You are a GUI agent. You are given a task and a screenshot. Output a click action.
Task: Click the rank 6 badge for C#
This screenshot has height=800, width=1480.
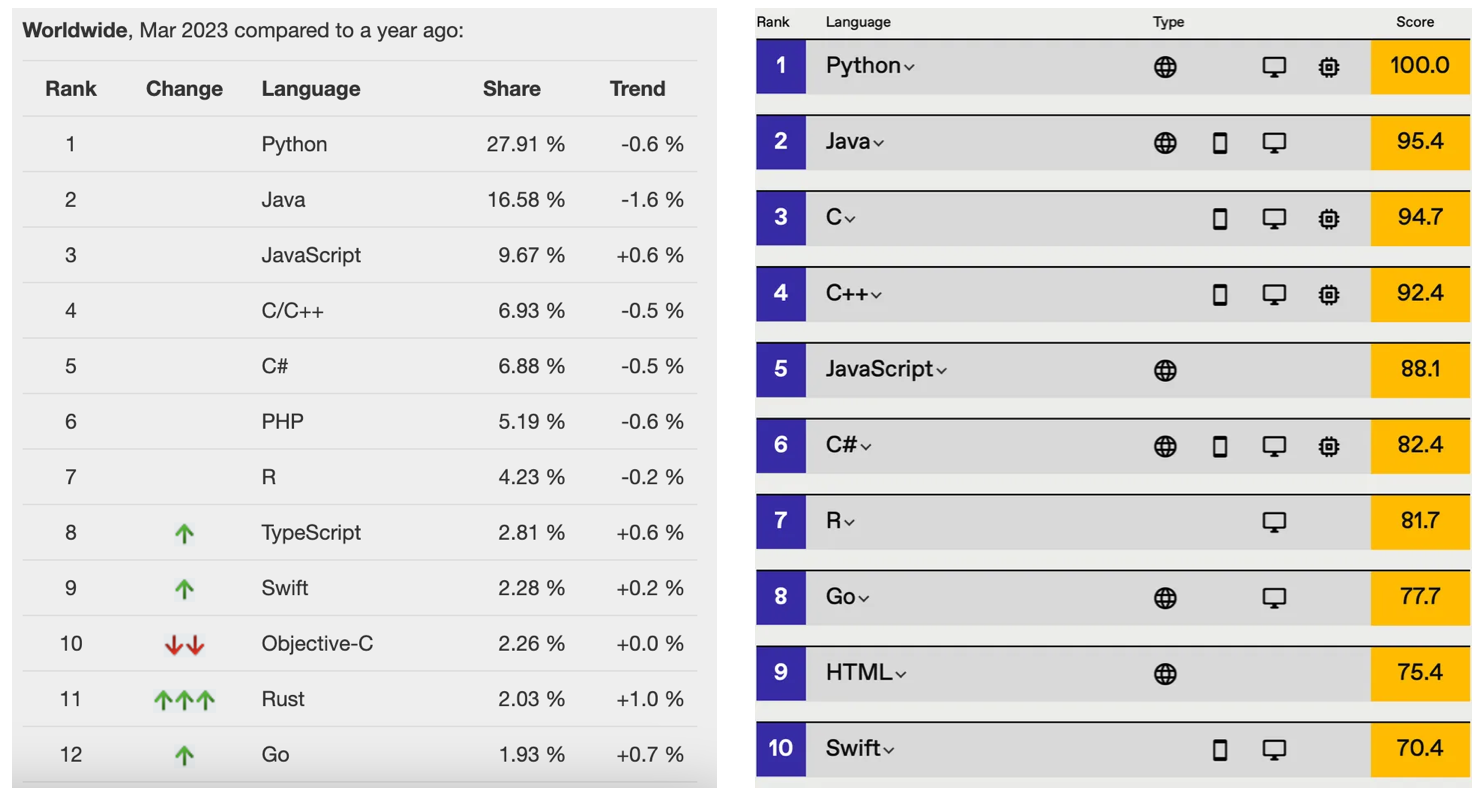[x=780, y=446]
